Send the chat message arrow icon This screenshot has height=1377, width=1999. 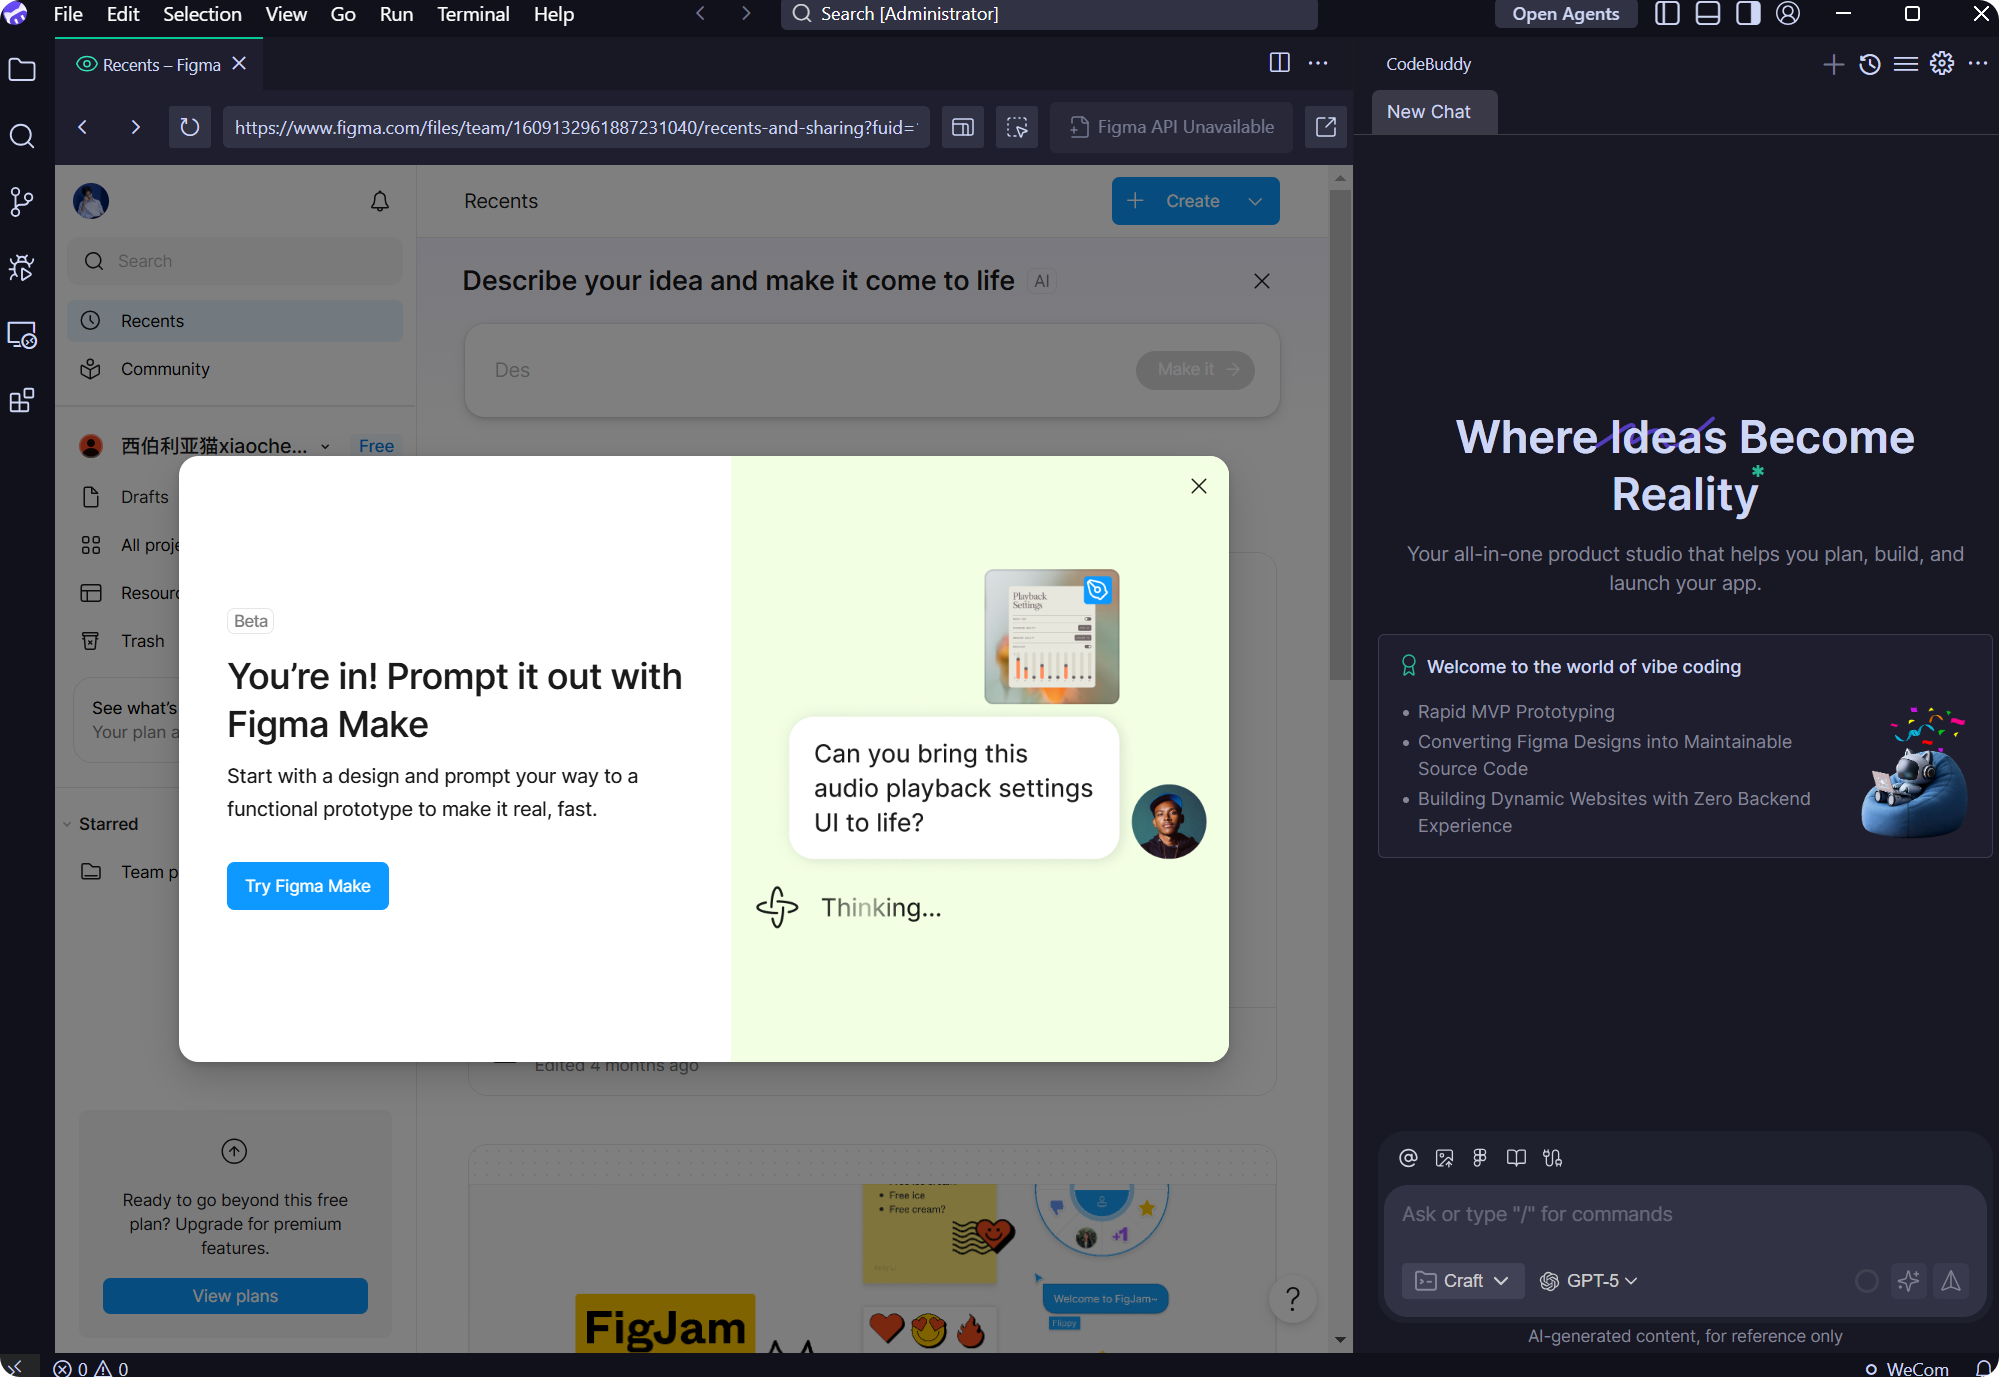pos(1951,1281)
